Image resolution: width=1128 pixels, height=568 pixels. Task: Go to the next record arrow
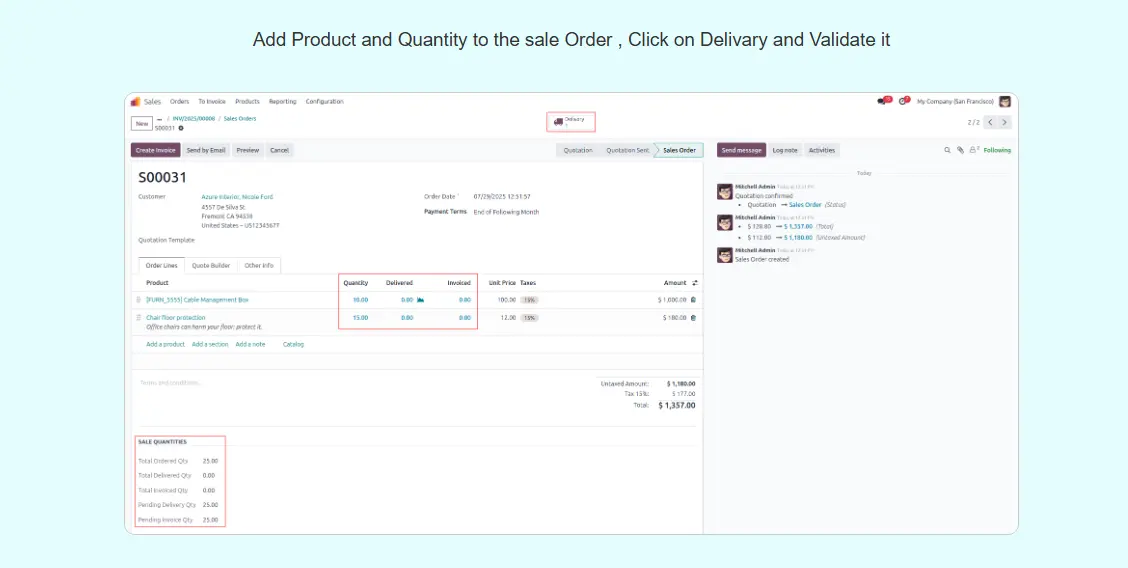coord(1004,122)
